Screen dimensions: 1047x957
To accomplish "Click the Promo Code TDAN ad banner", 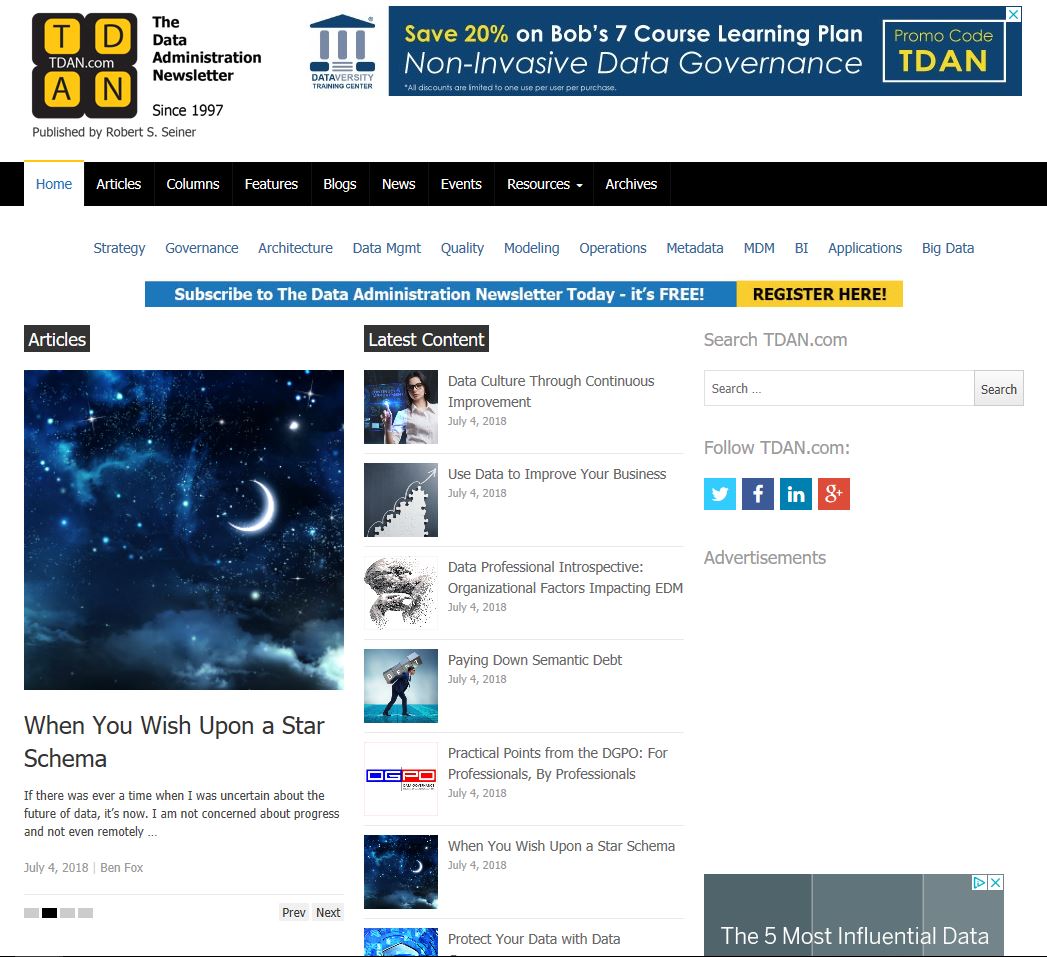I will coord(705,51).
